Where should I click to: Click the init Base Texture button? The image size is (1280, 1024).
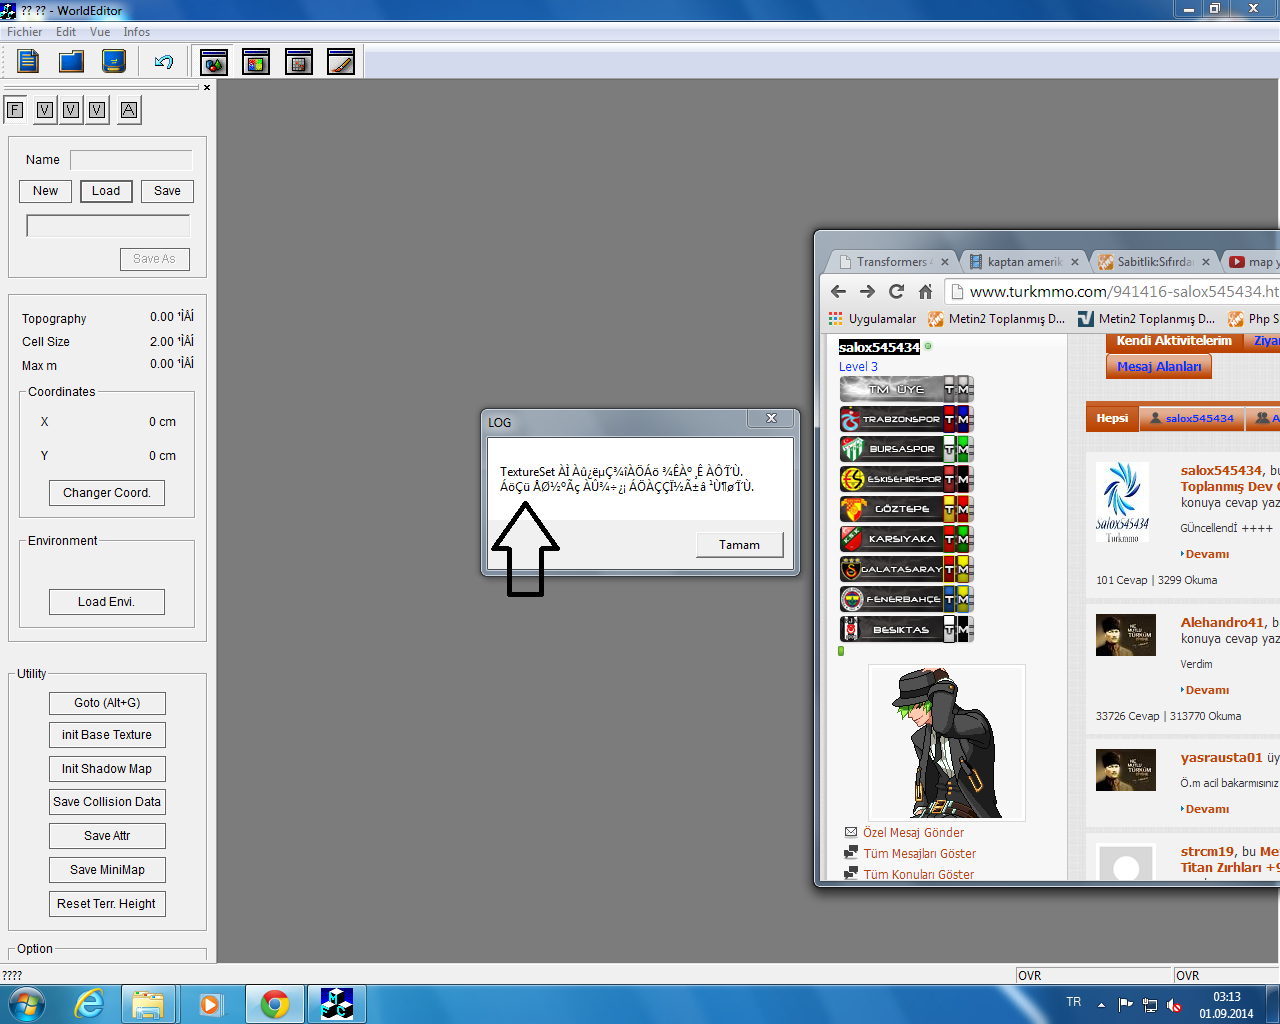pos(107,735)
